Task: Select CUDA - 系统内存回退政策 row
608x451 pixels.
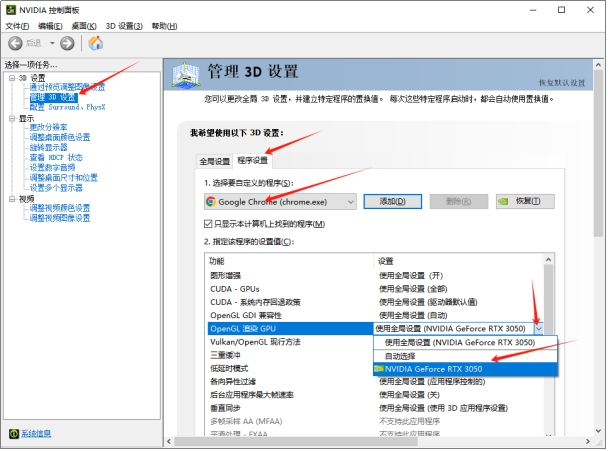Action: (x=374, y=302)
